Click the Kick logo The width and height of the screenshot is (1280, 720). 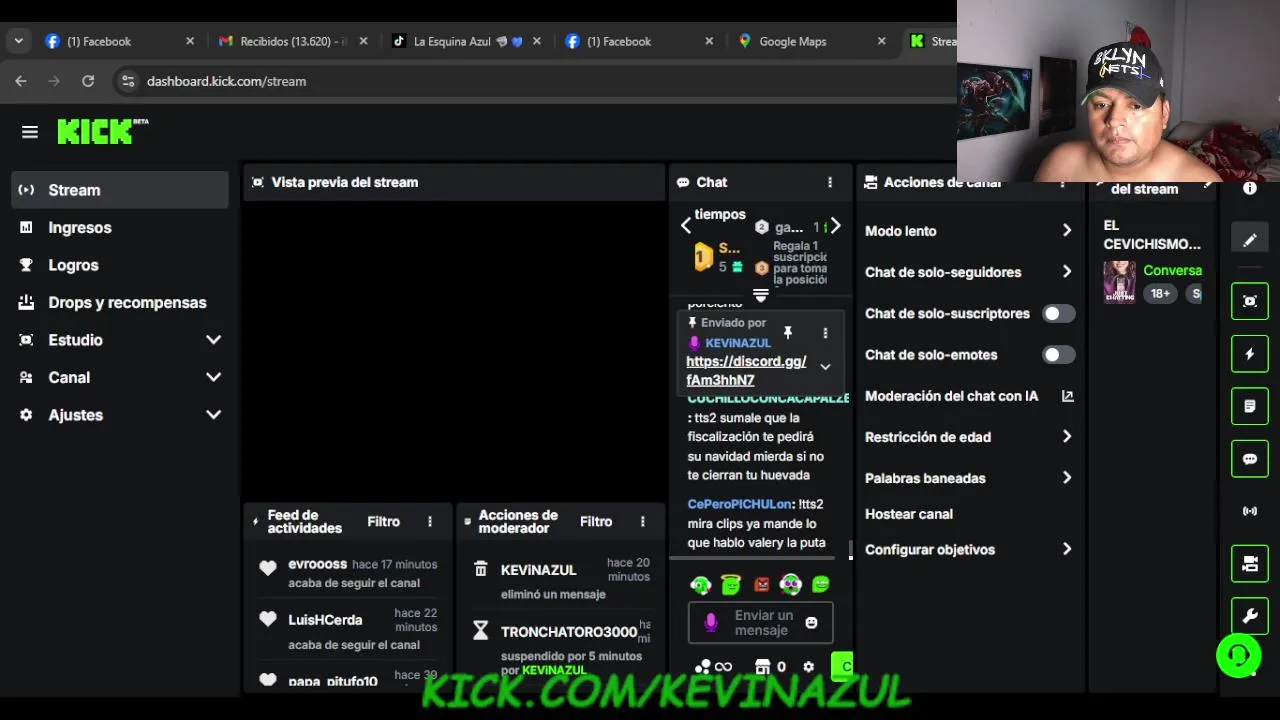(102, 131)
